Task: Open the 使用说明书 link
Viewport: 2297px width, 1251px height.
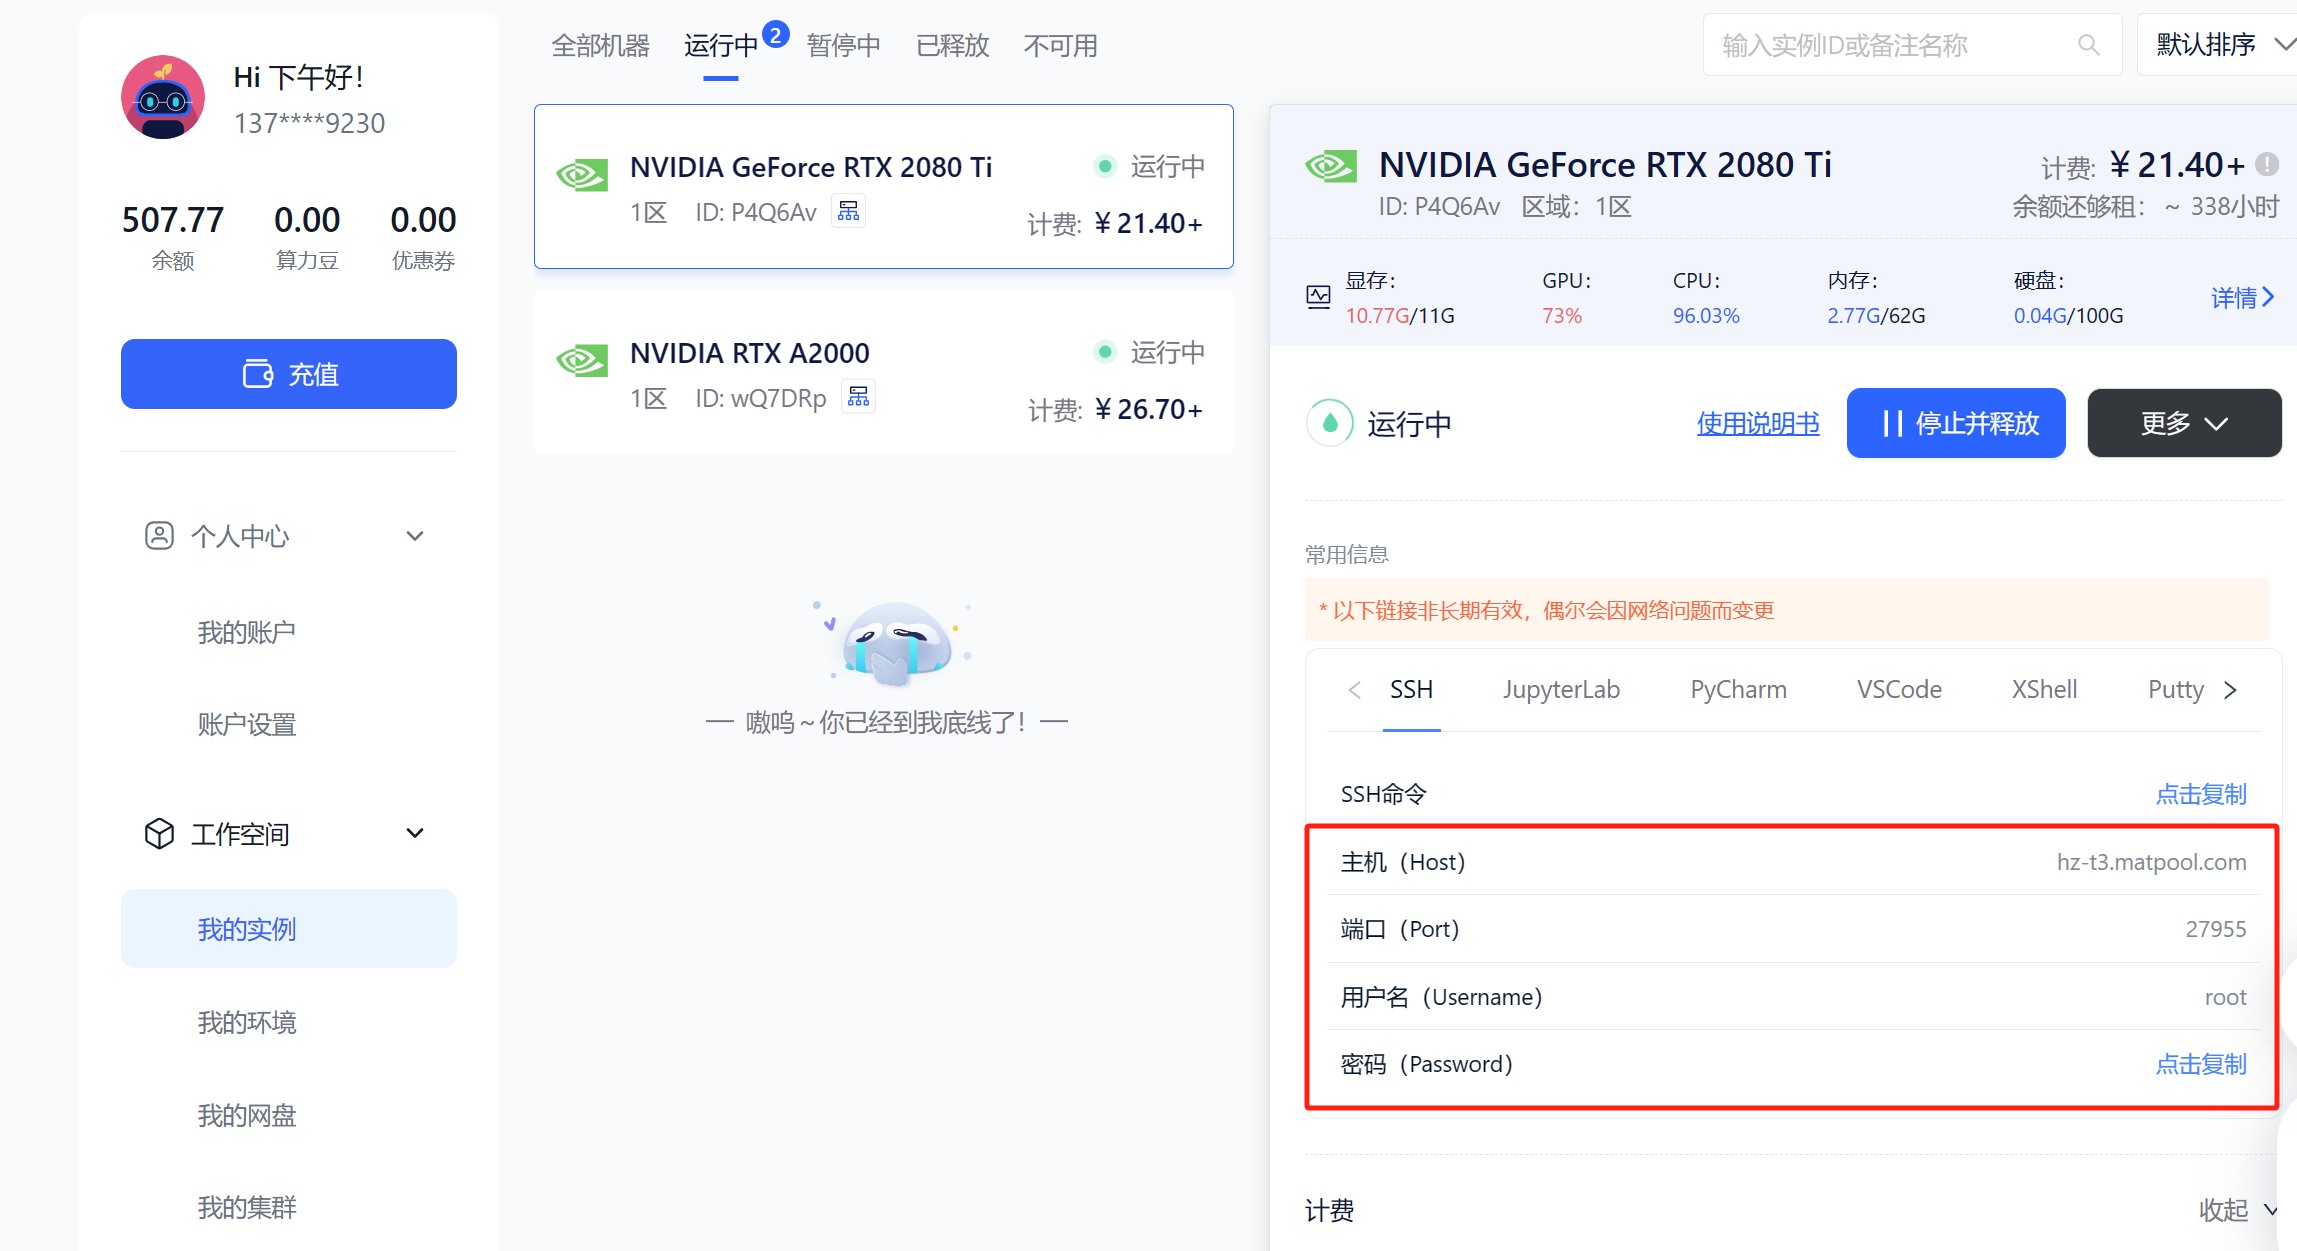Action: point(1758,423)
